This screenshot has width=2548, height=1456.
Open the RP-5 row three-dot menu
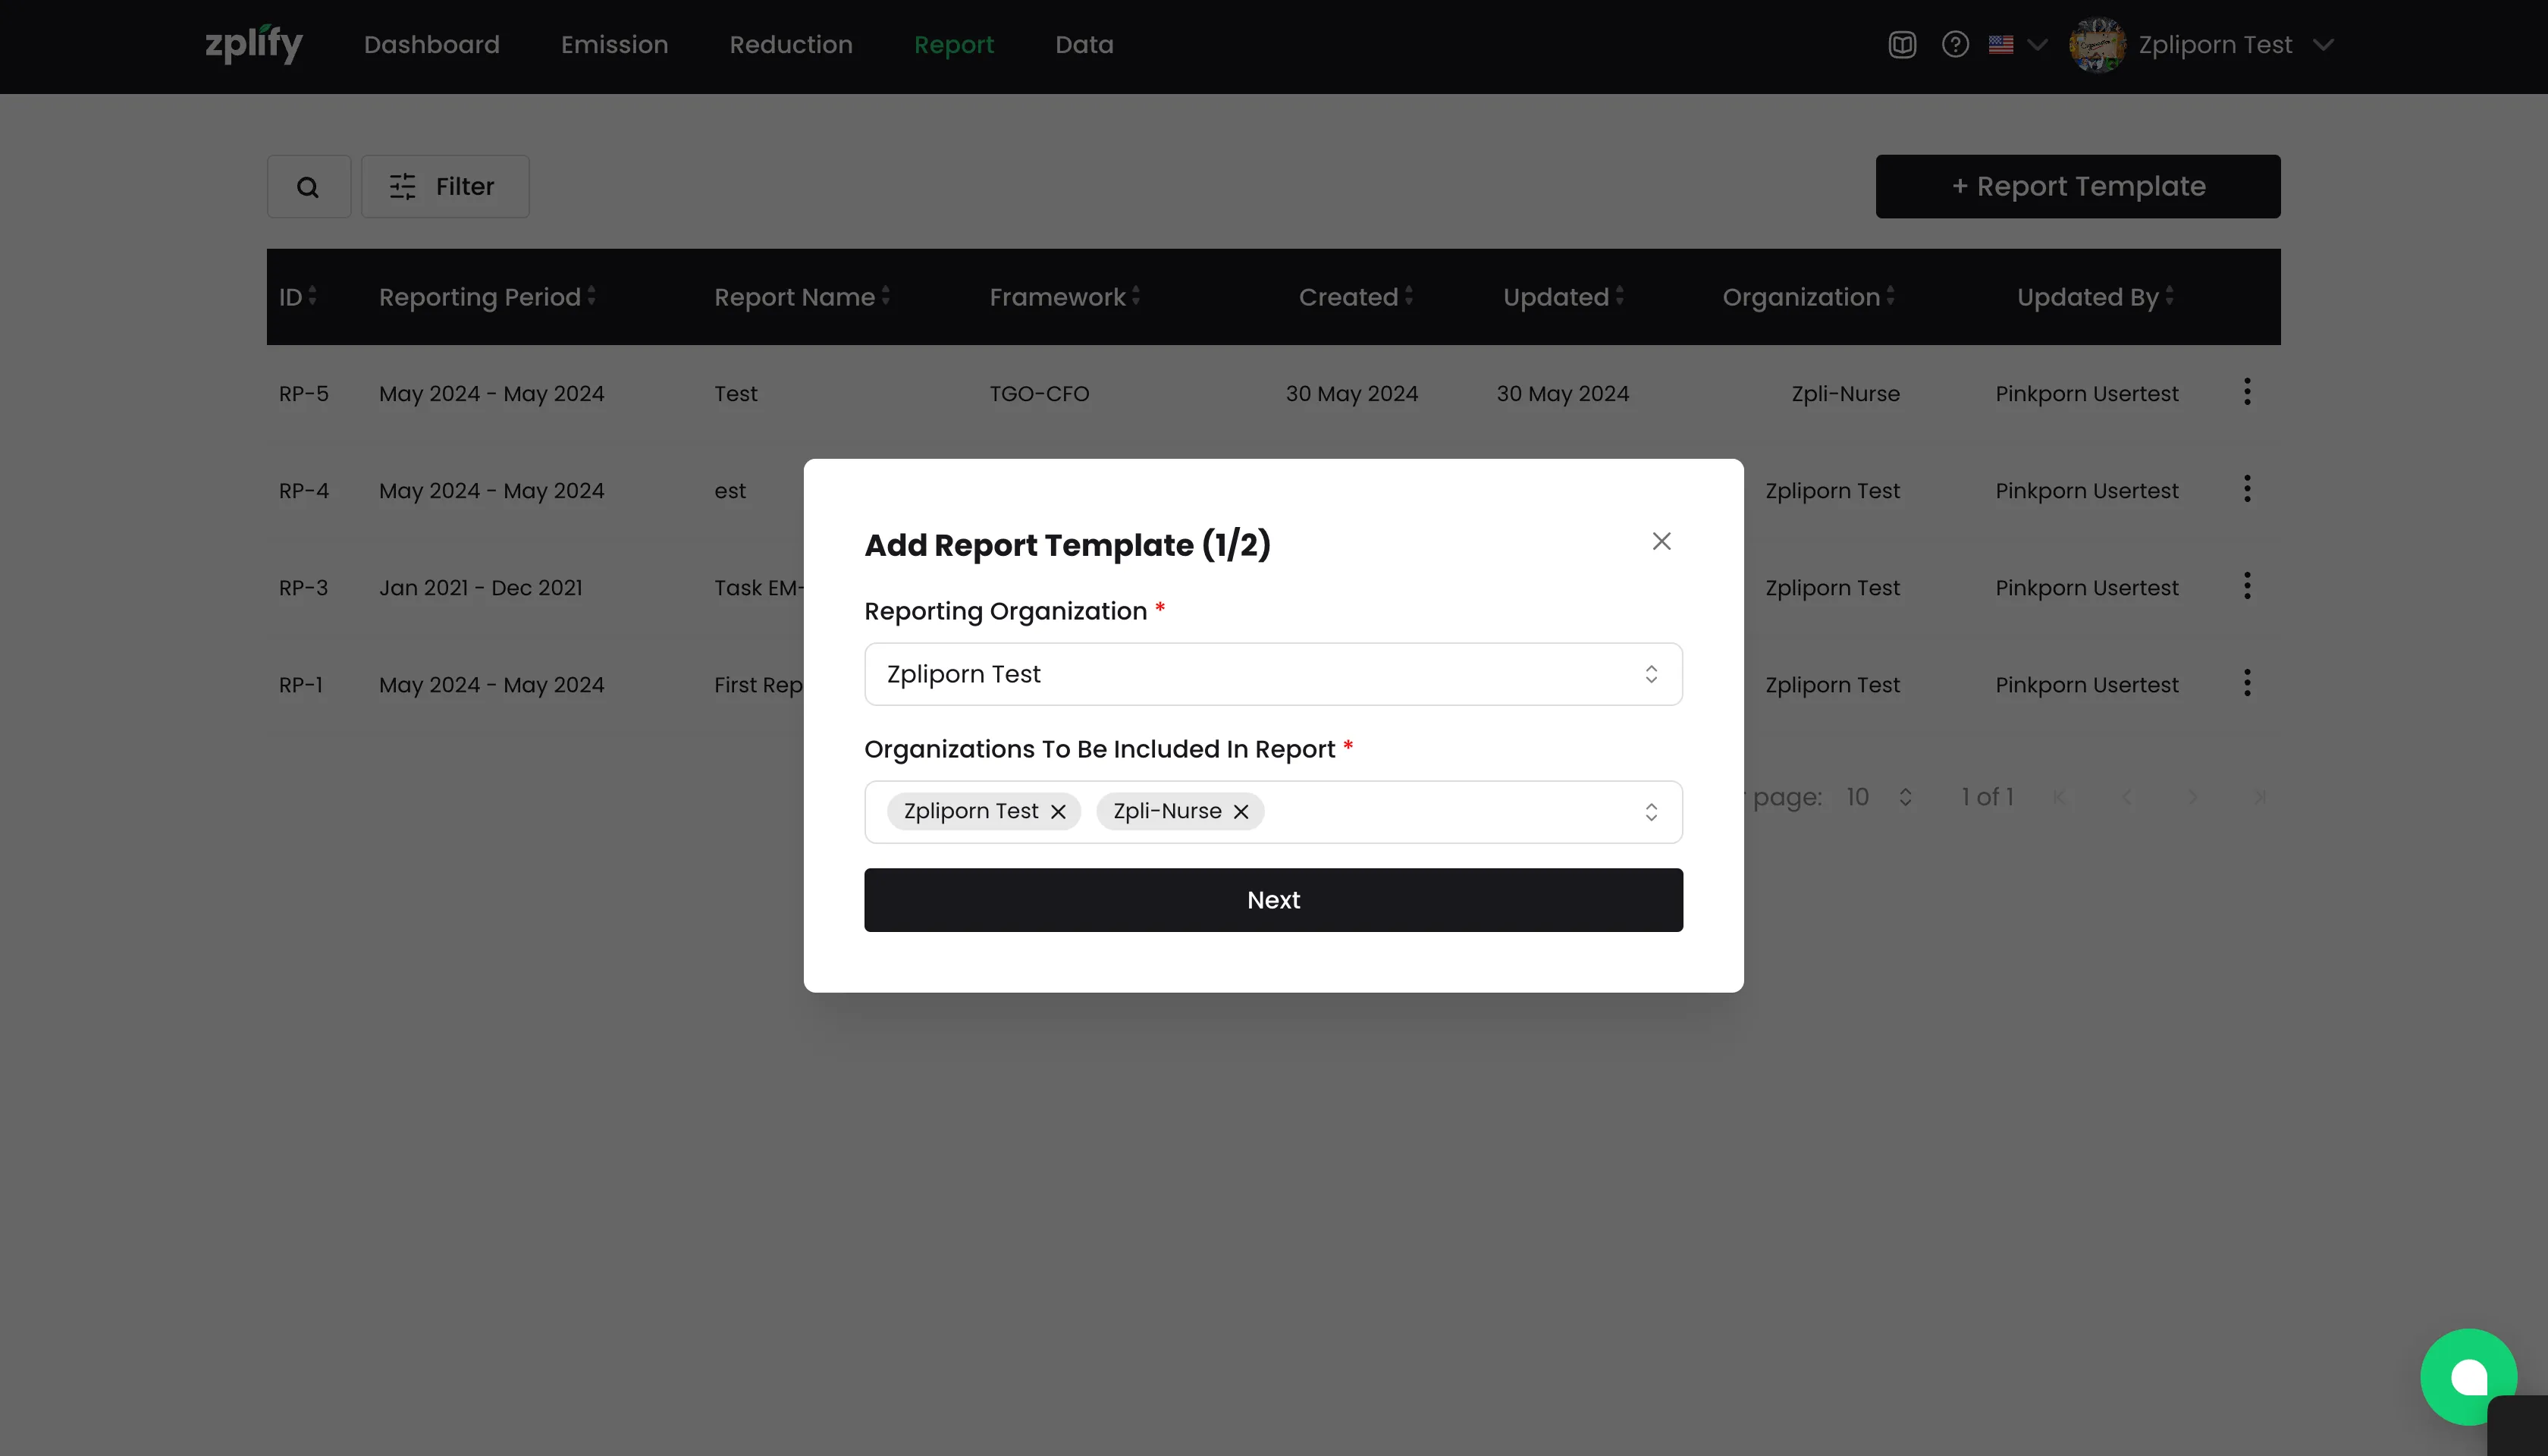point(2247,392)
